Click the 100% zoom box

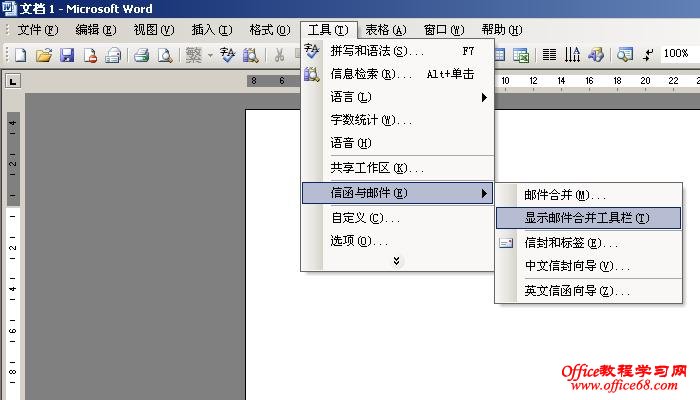pos(679,54)
